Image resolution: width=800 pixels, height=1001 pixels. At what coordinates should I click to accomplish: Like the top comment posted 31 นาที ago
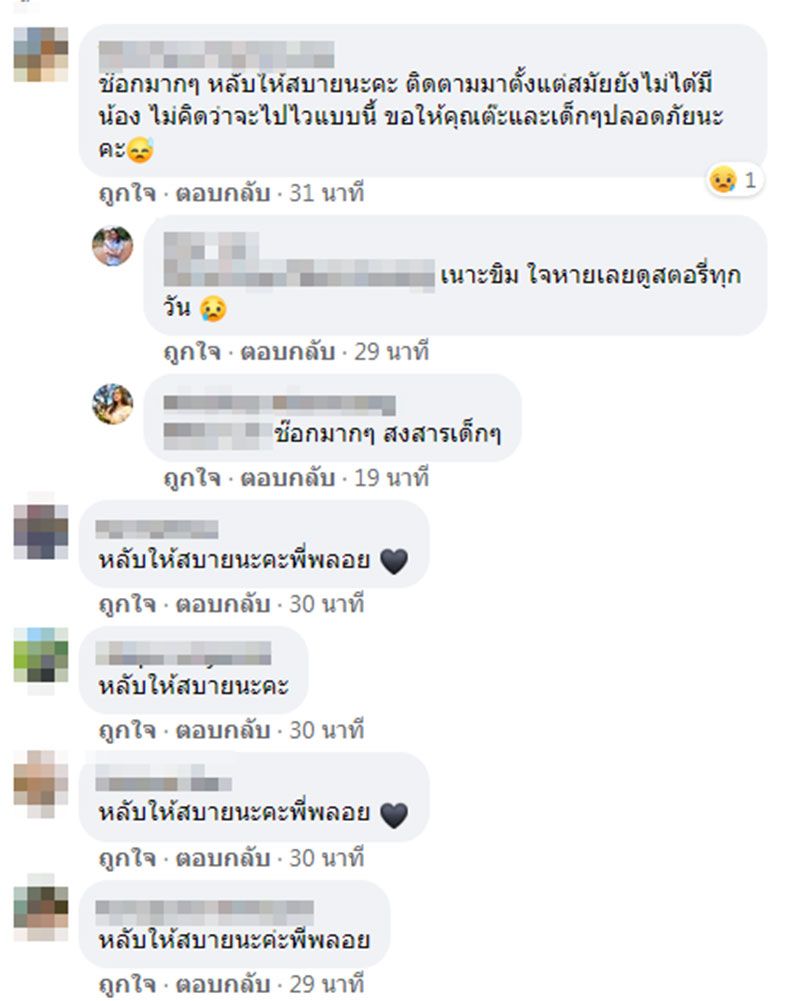click(x=127, y=193)
